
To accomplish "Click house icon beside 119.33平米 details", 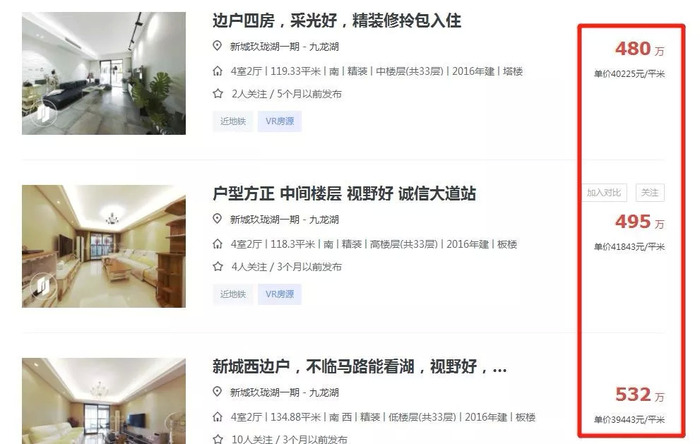I will tap(217, 71).
